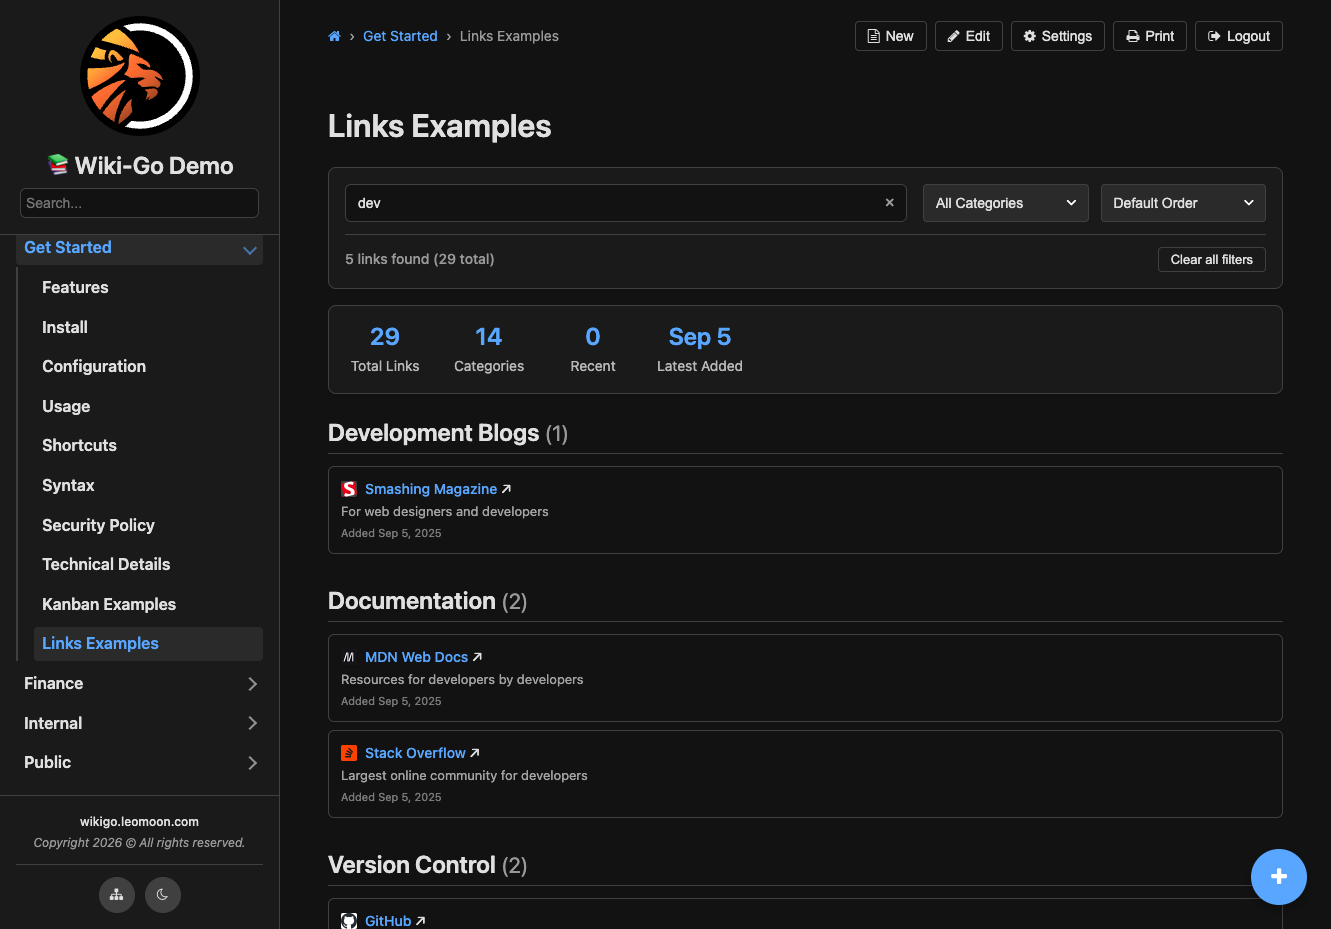Expand the Finance section
The image size is (1331, 929).
click(140, 684)
